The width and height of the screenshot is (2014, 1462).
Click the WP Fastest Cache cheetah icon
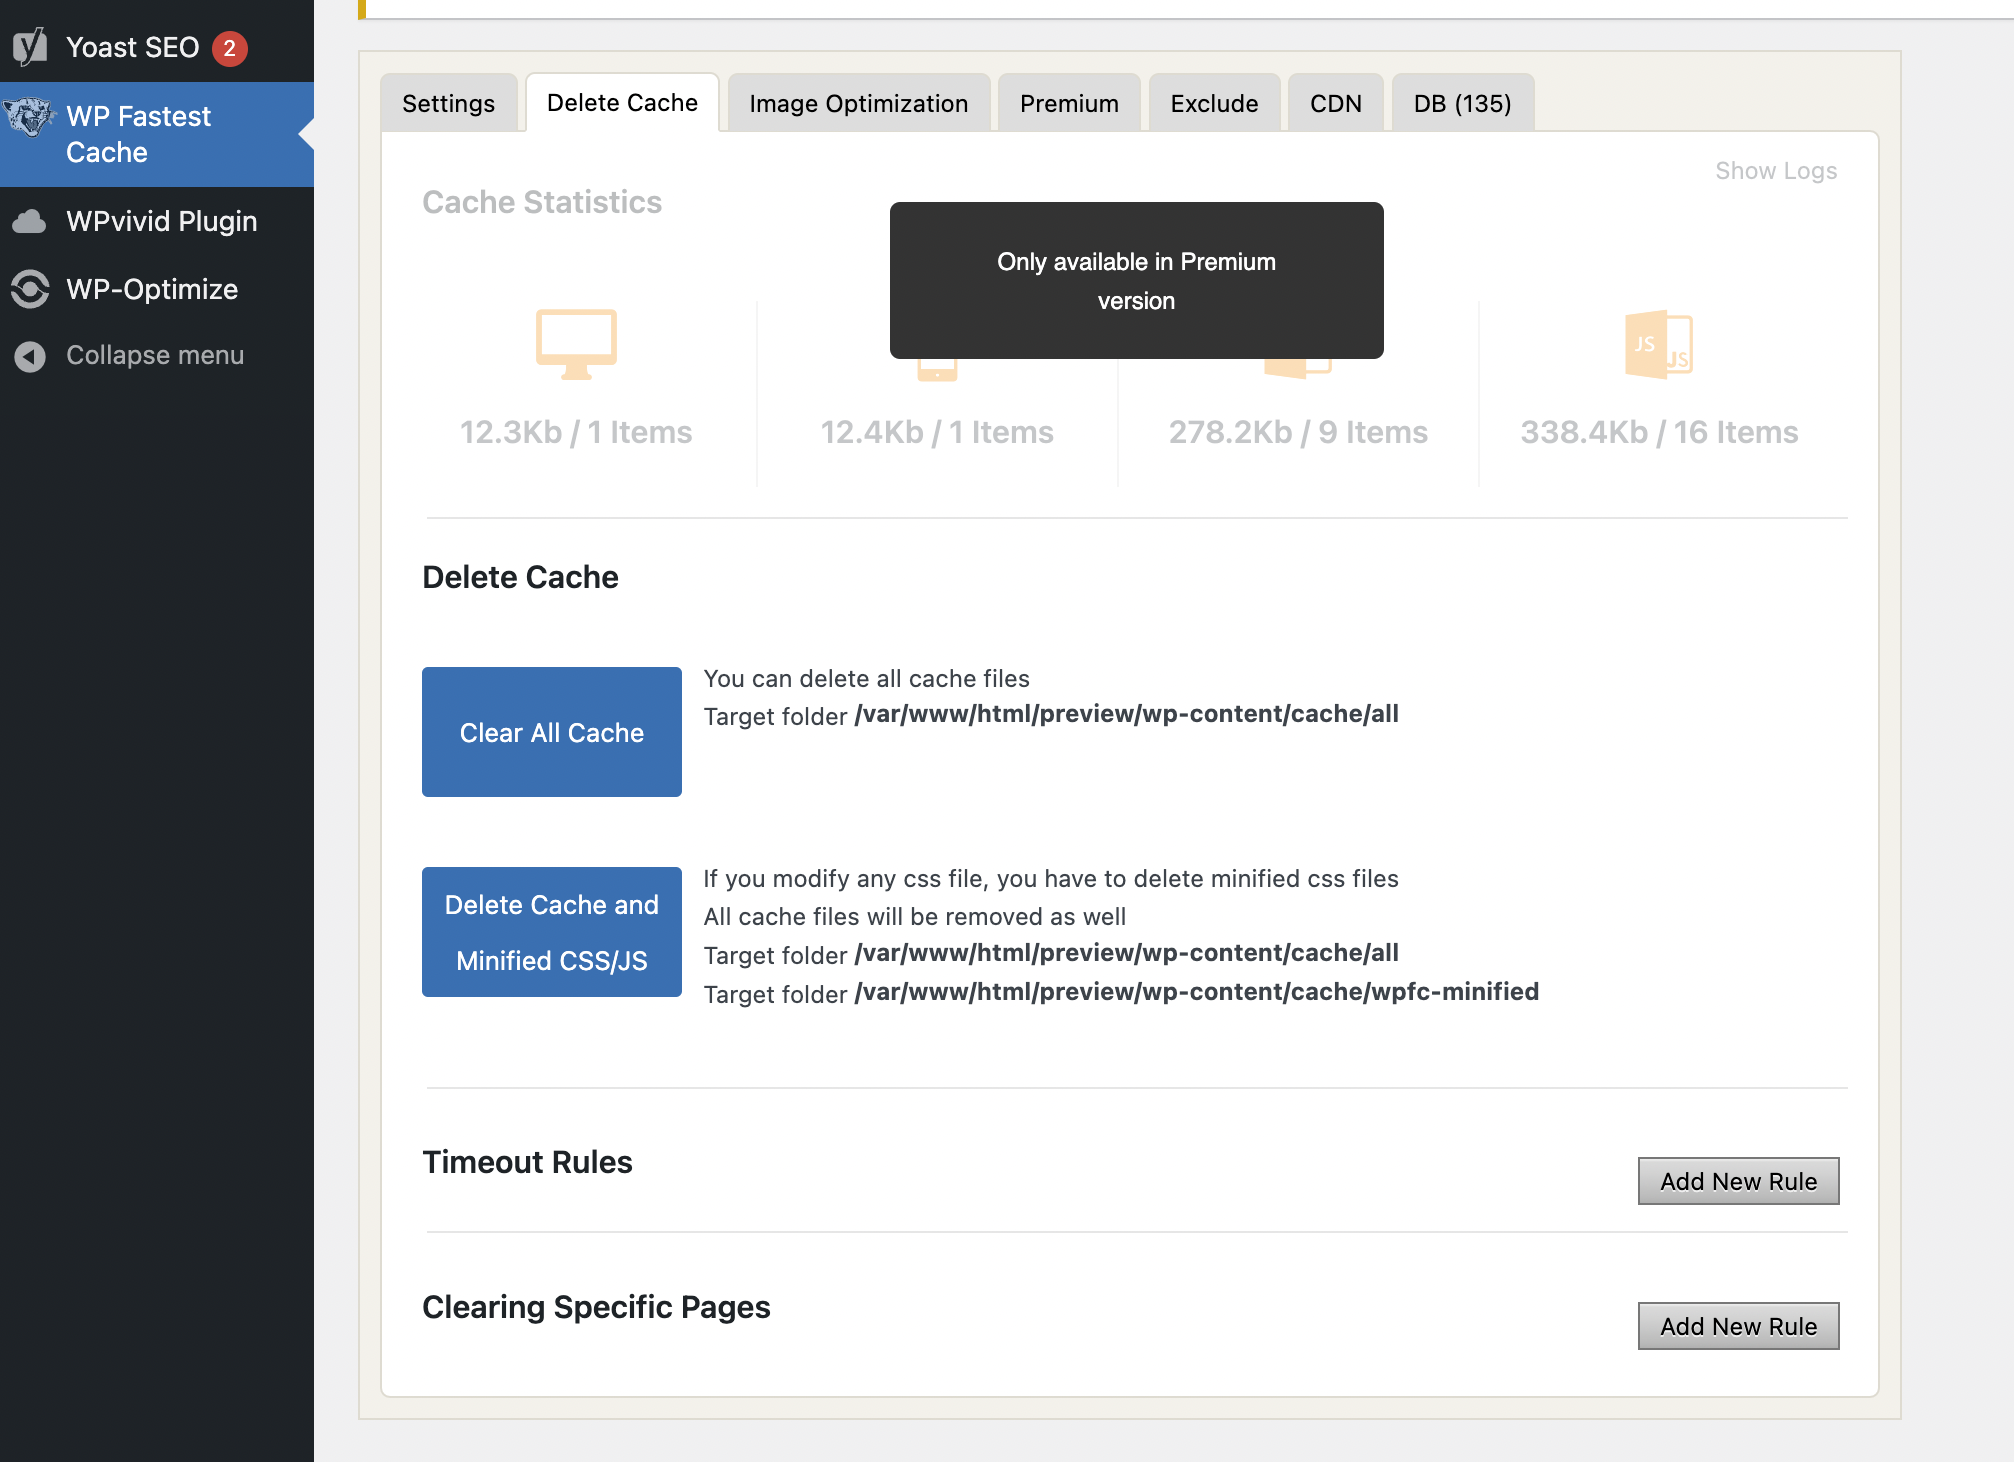tap(29, 117)
